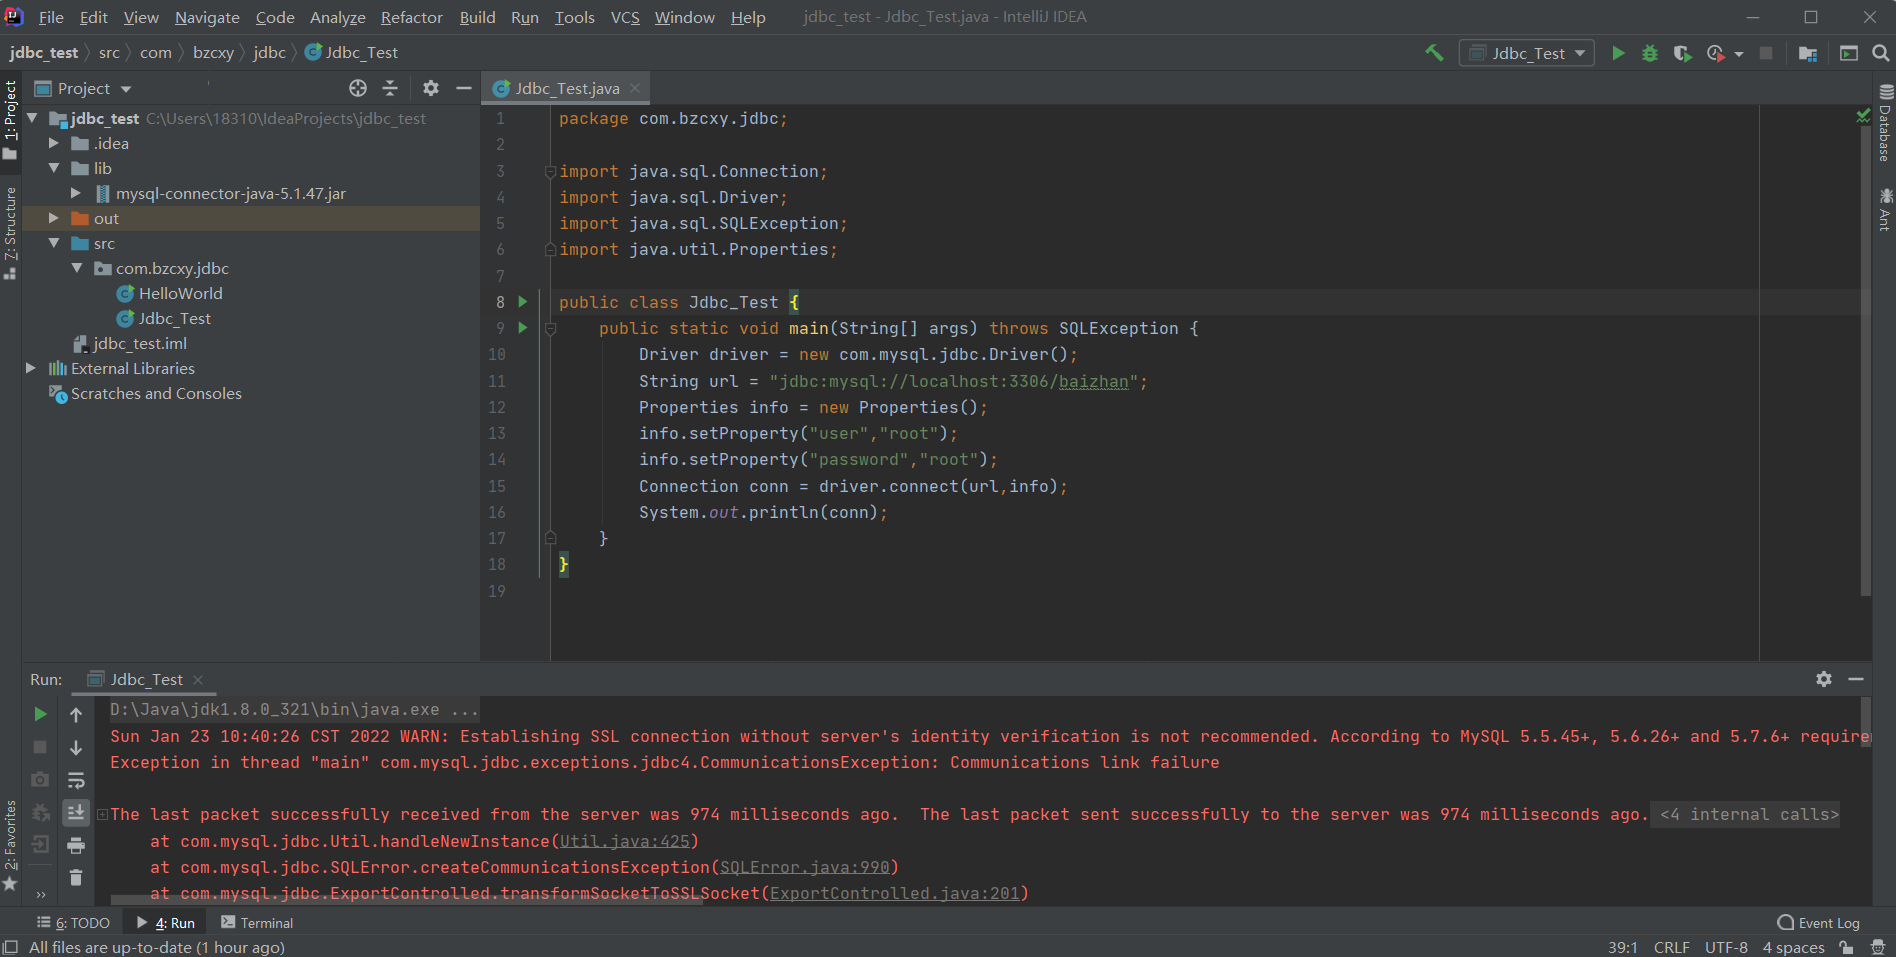Screen dimensions: 1896x957
Task: Click the Stop process square icon
Action: click(x=1766, y=53)
